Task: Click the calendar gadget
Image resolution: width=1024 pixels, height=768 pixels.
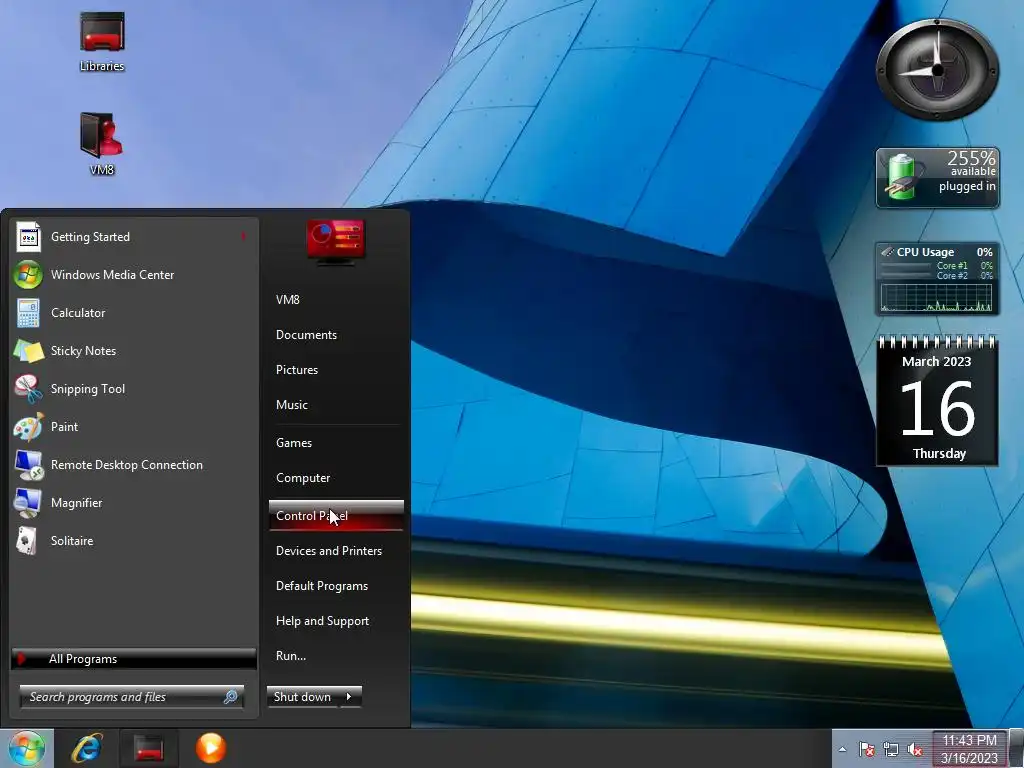Action: coord(937,400)
